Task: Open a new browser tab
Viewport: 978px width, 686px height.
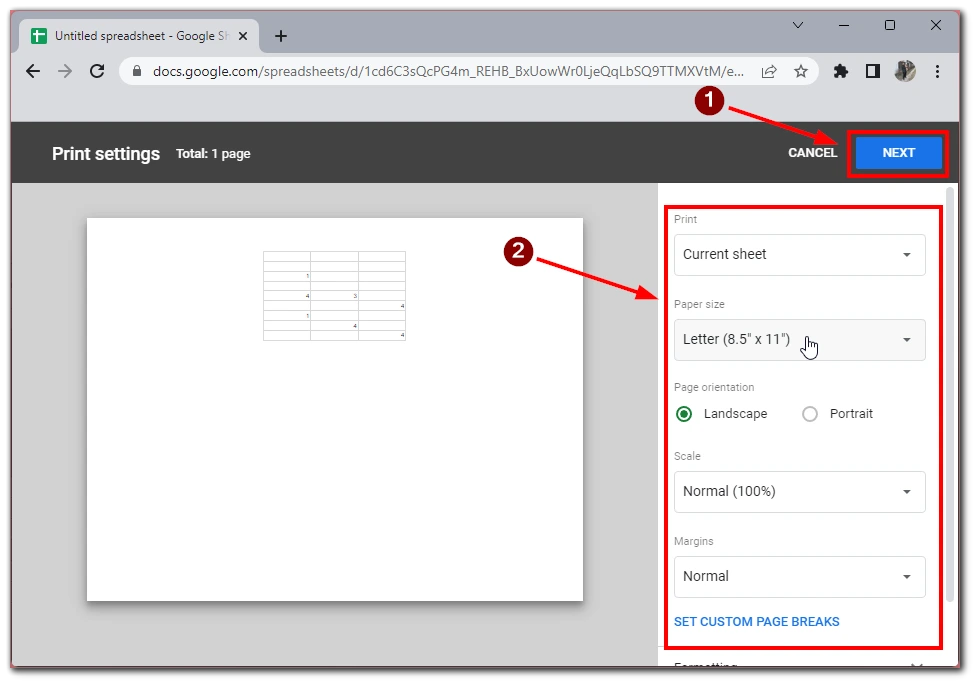Action: [x=281, y=36]
